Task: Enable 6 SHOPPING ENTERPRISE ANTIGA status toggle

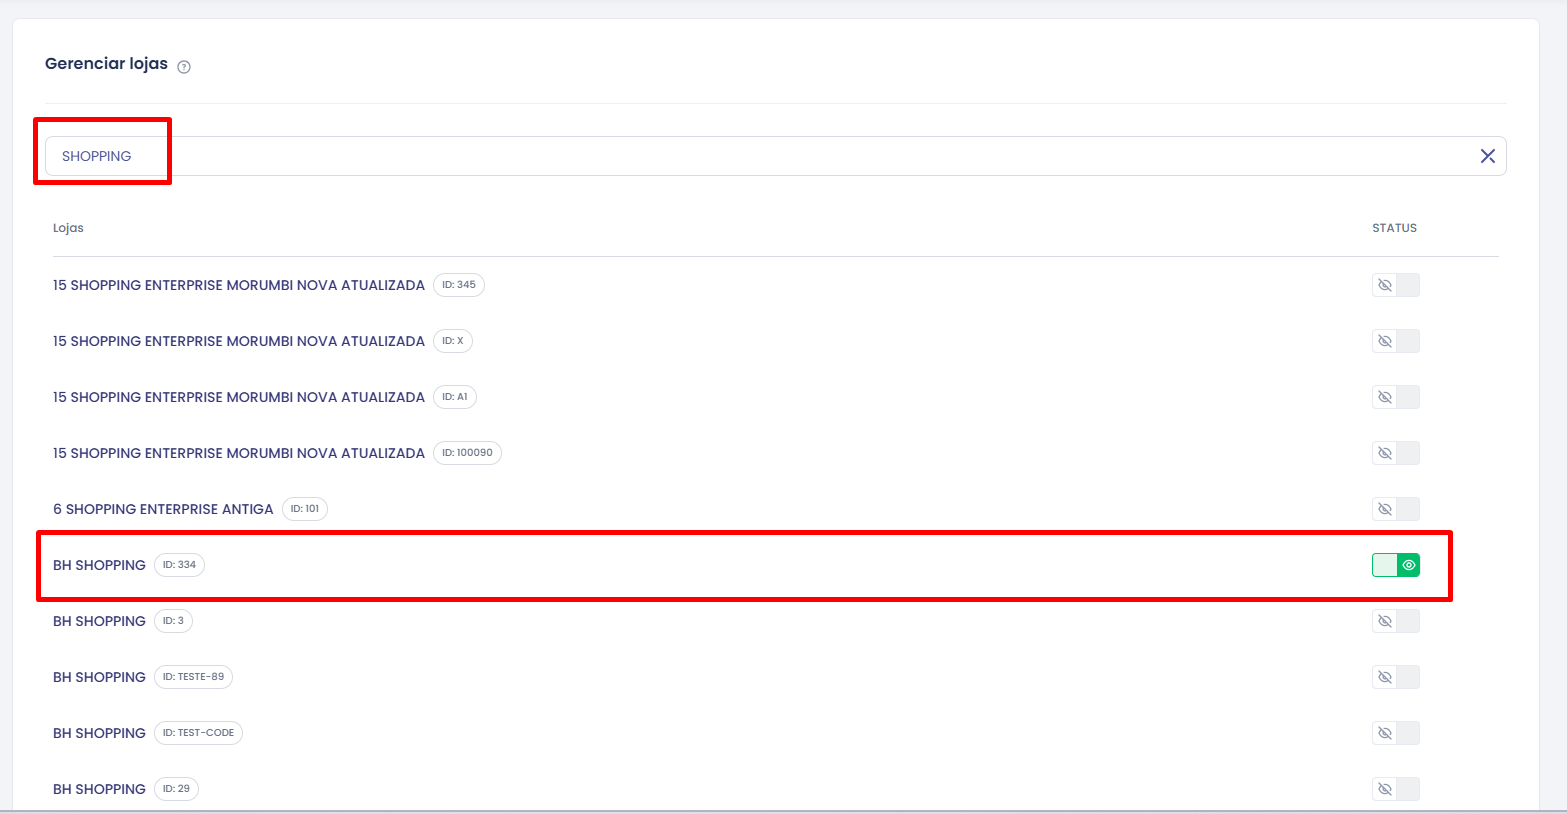Action: 1395,509
